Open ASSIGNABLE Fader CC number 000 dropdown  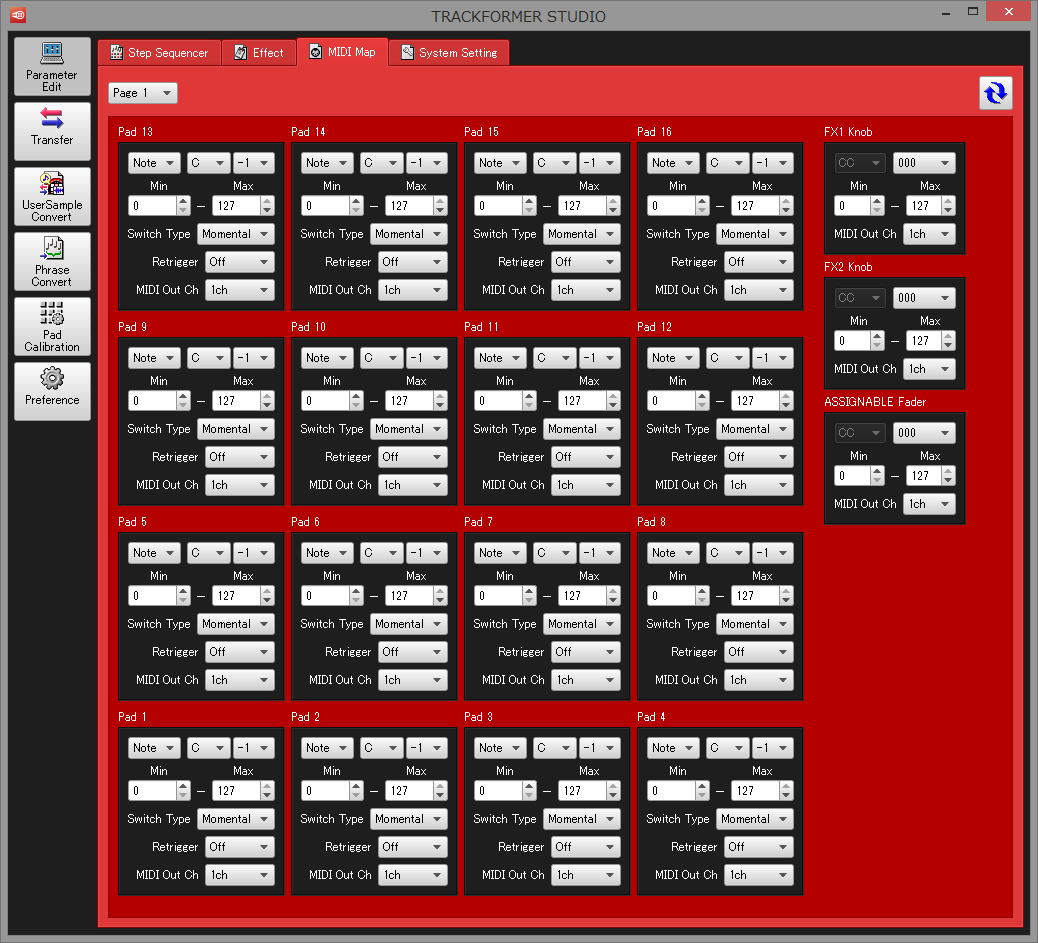point(924,433)
